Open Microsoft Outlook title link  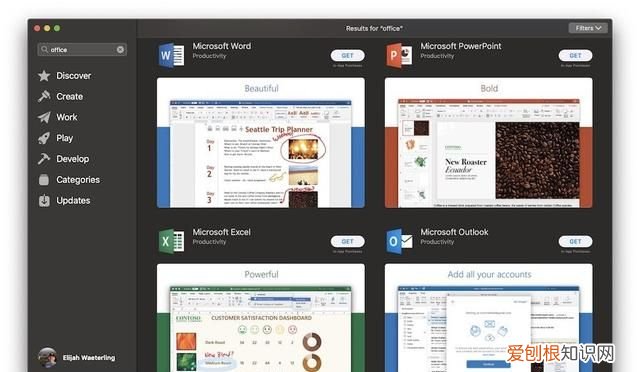point(454,232)
